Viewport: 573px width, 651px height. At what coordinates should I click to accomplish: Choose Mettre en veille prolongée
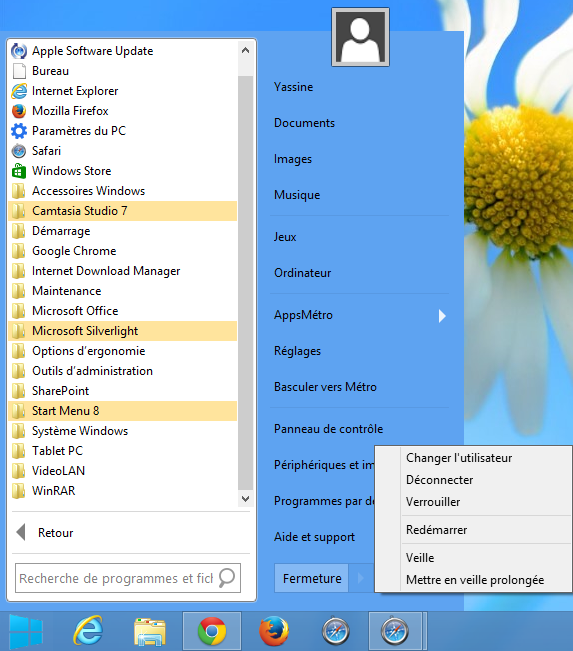pyautogui.click(x=475, y=580)
